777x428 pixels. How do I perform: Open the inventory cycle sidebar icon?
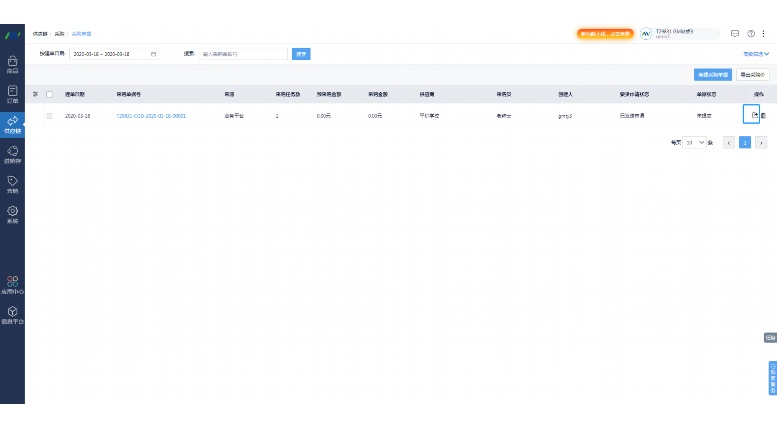pyautogui.click(x=12, y=154)
